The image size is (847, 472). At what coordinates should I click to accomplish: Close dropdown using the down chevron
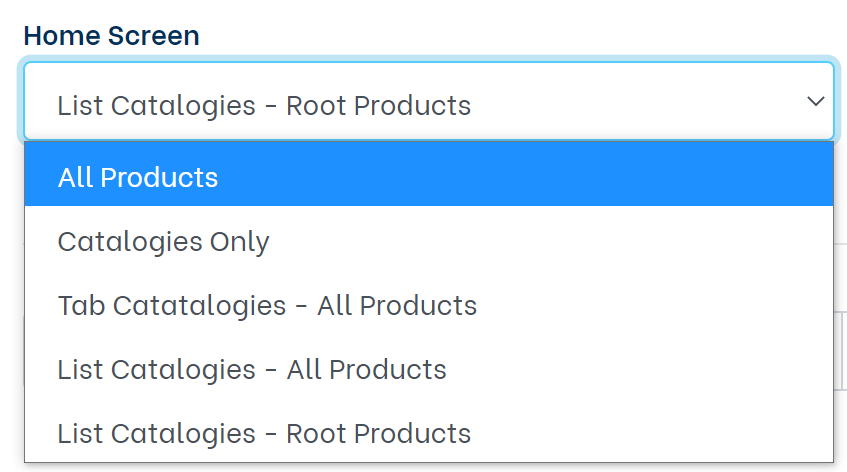click(815, 102)
